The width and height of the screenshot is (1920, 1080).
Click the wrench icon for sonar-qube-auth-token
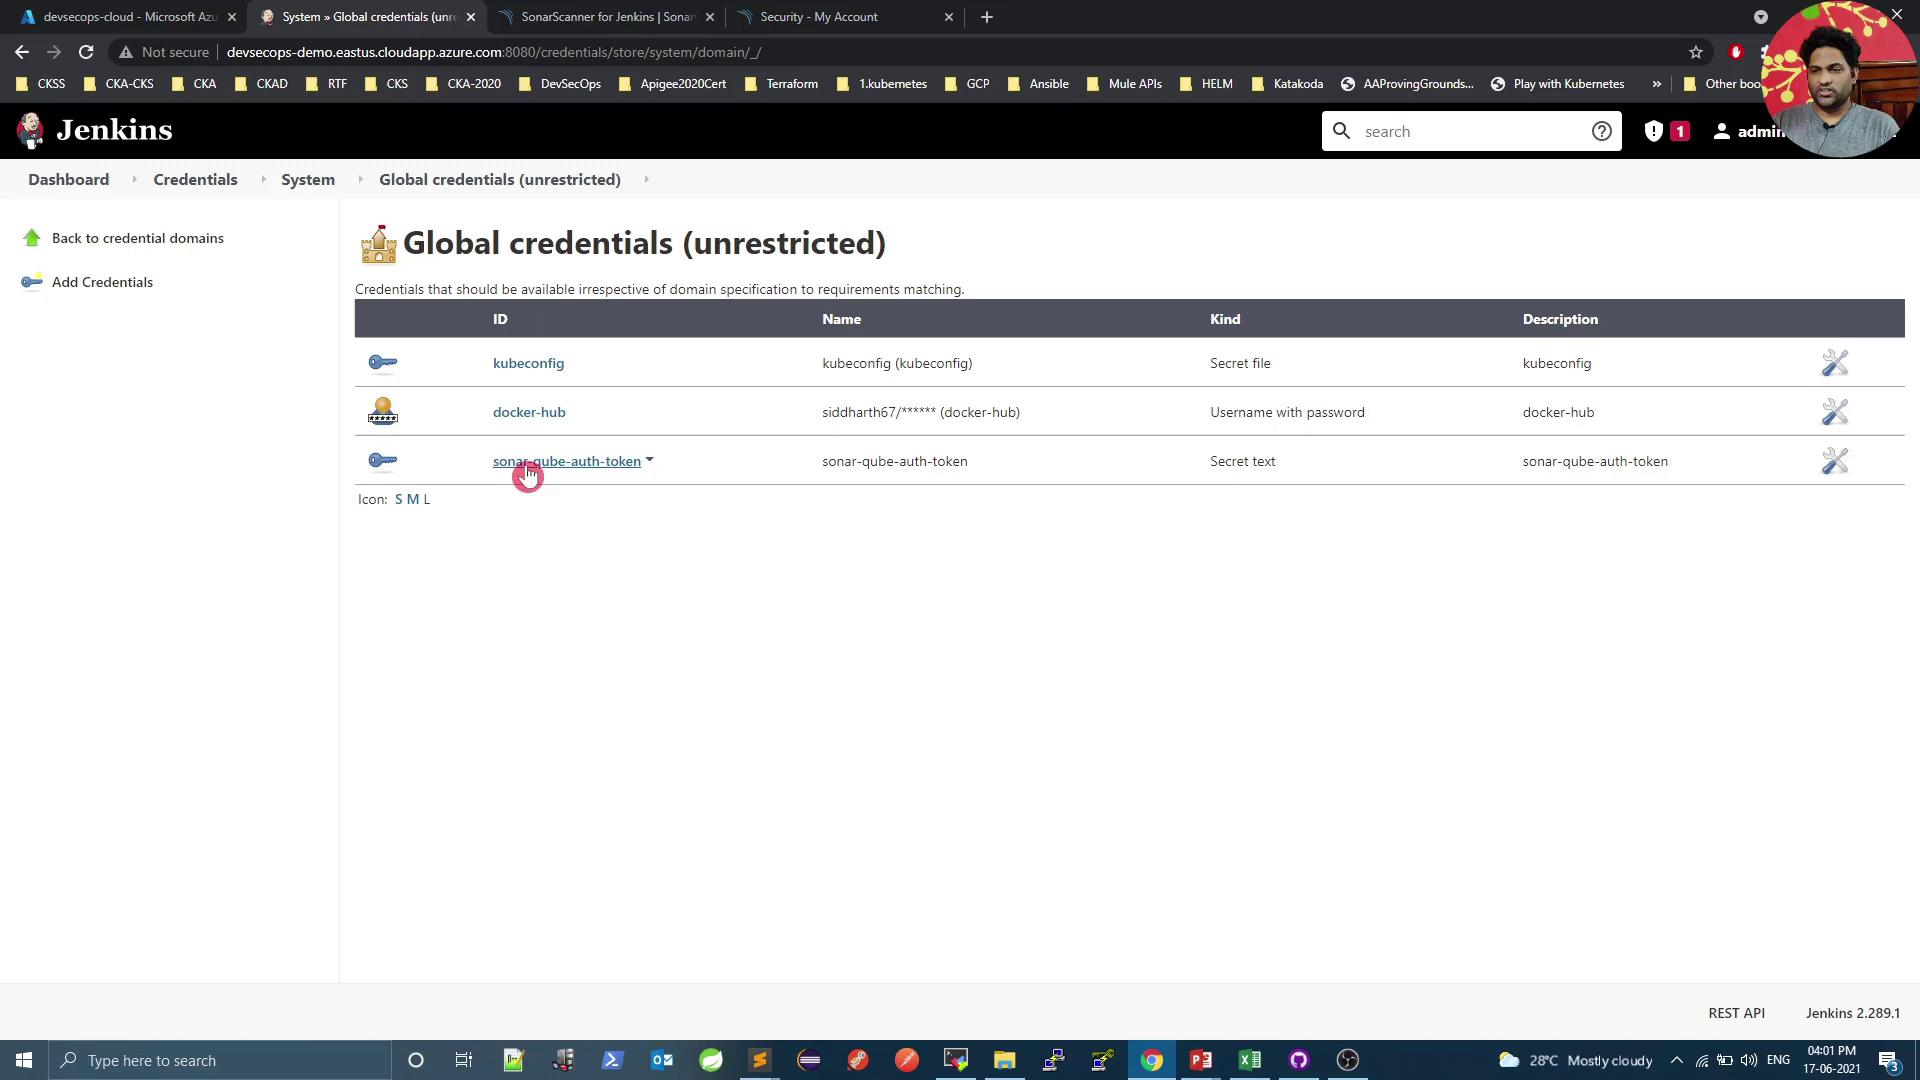pyautogui.click(x=1834, y=461)
